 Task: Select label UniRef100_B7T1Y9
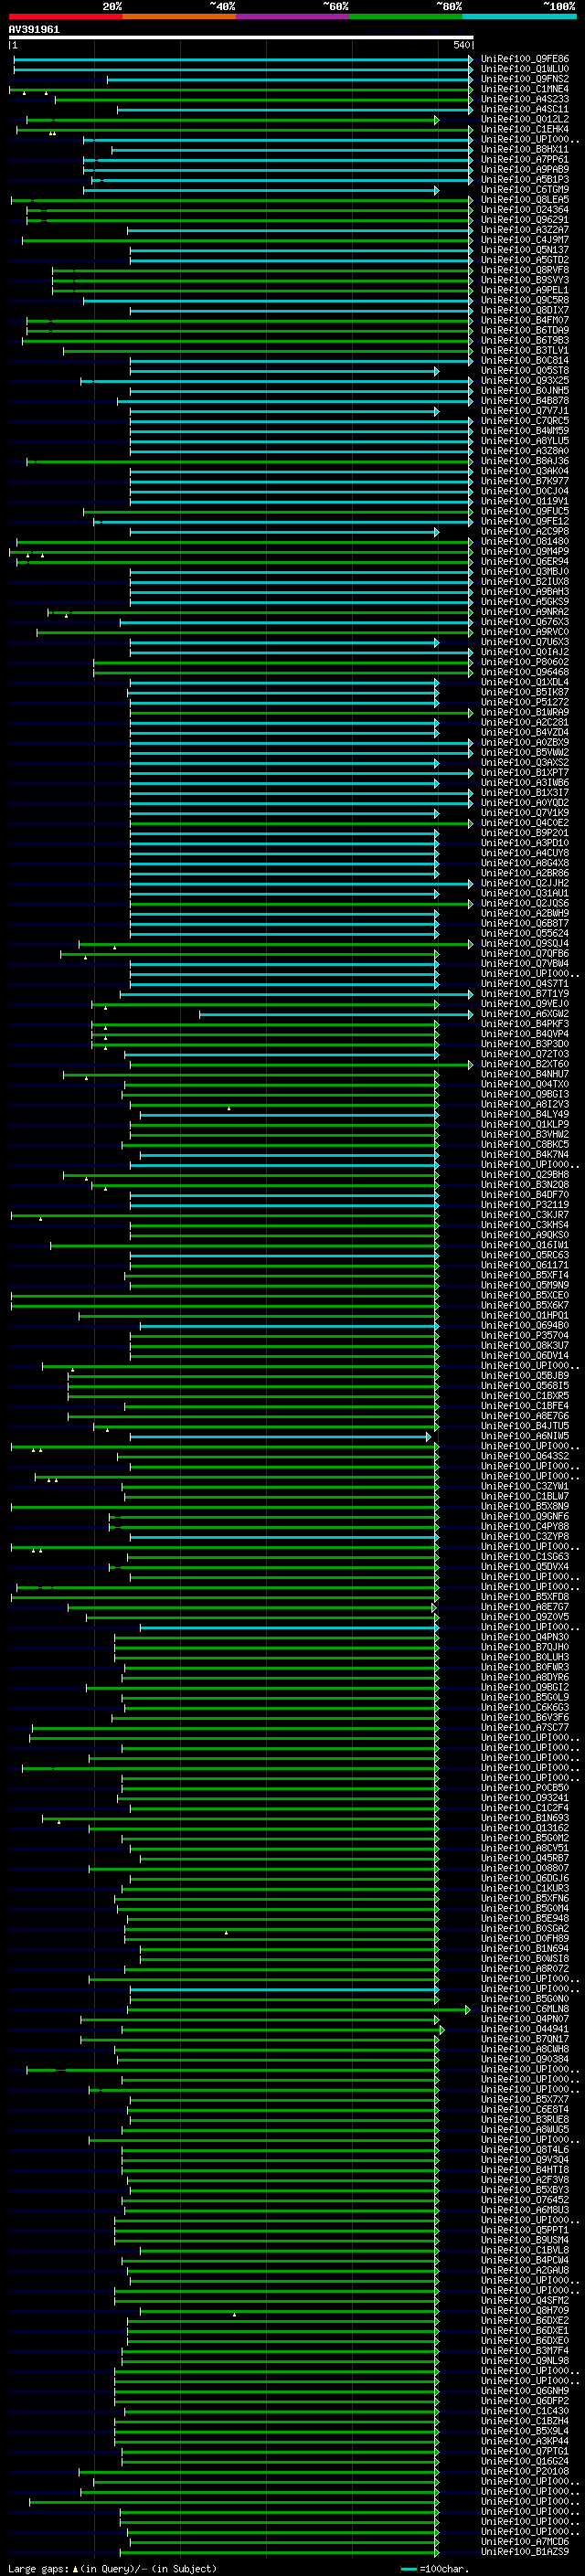click(525, 994)
